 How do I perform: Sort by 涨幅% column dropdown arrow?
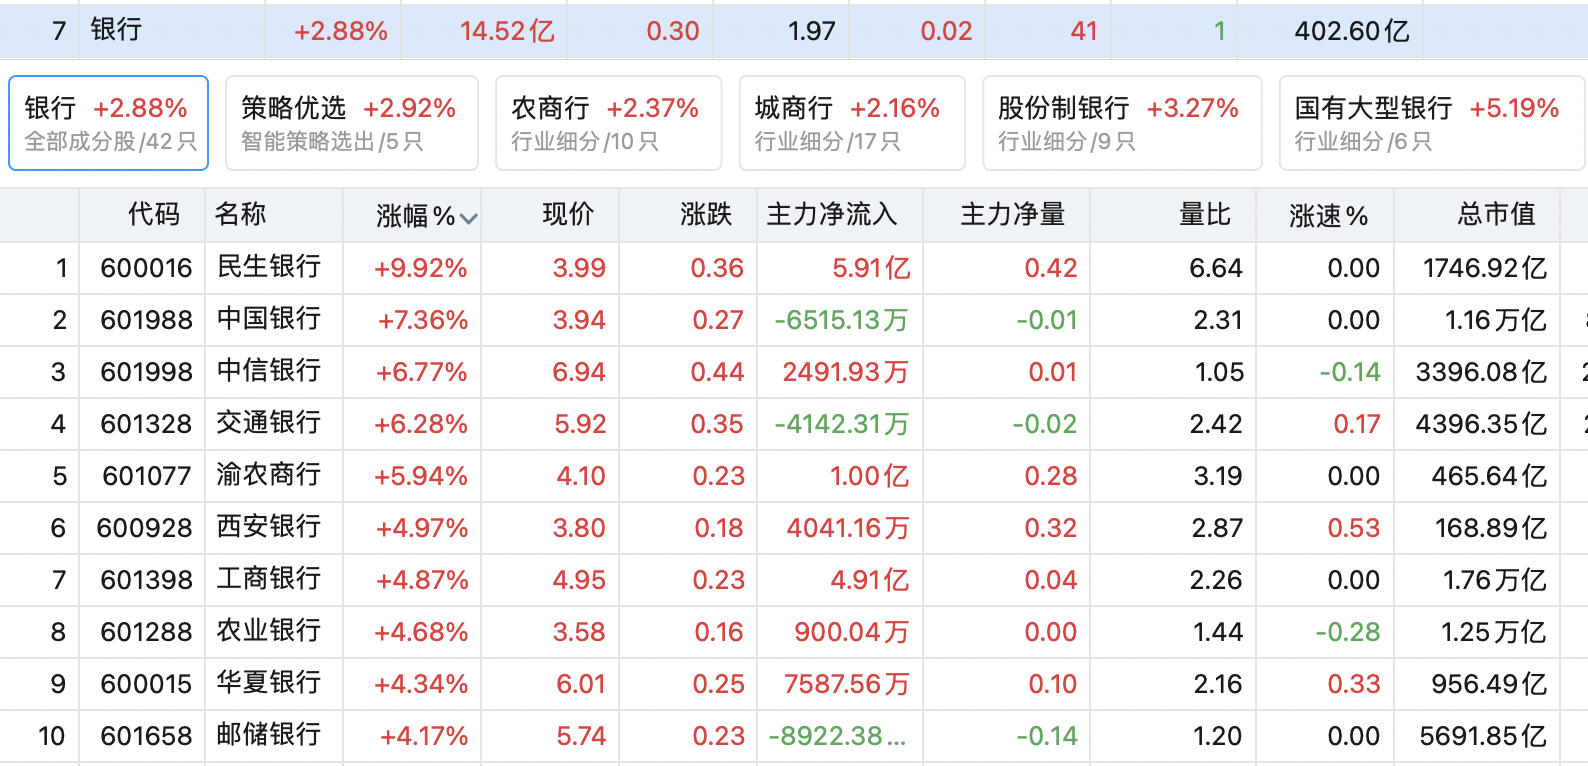tap(468, 218)
